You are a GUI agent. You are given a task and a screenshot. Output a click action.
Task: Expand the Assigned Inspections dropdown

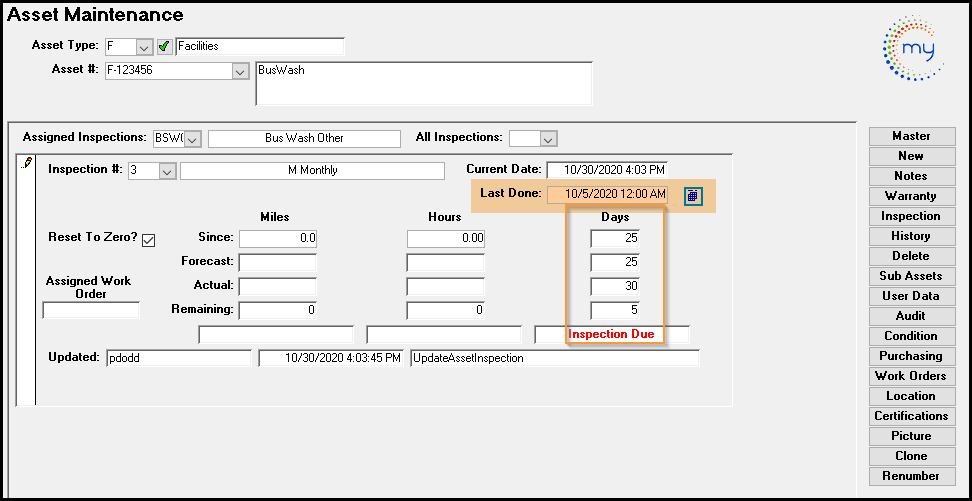tap(193, 139)
